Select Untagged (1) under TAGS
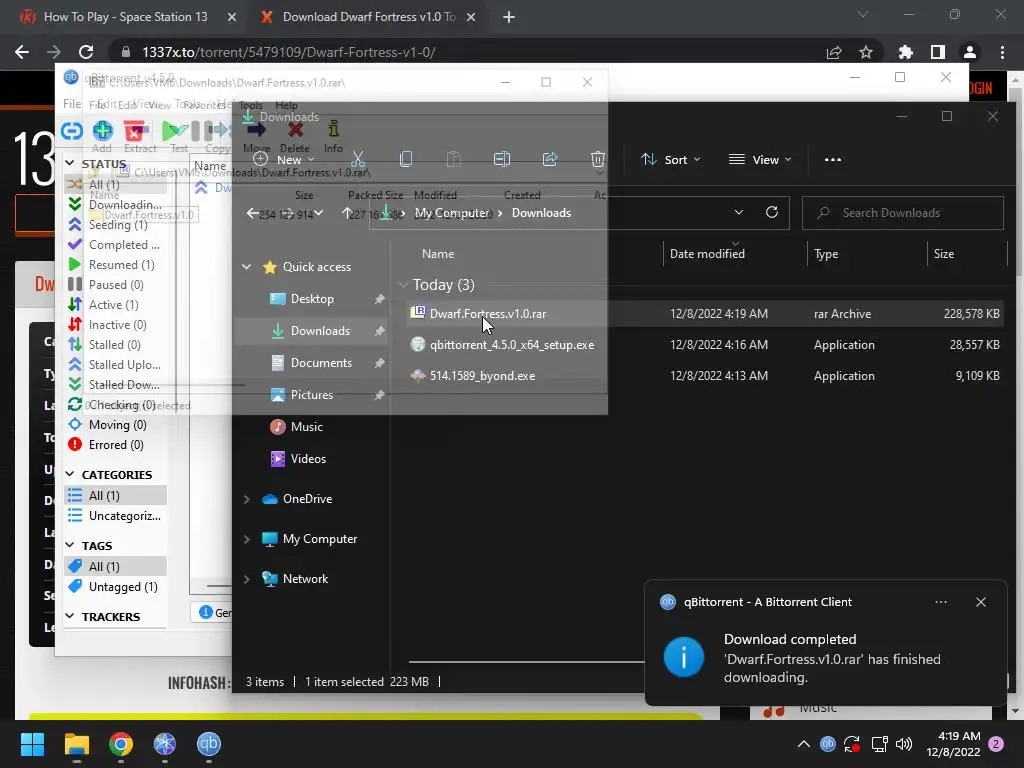This screenshot has width=1024, height=768. (123, 586)
